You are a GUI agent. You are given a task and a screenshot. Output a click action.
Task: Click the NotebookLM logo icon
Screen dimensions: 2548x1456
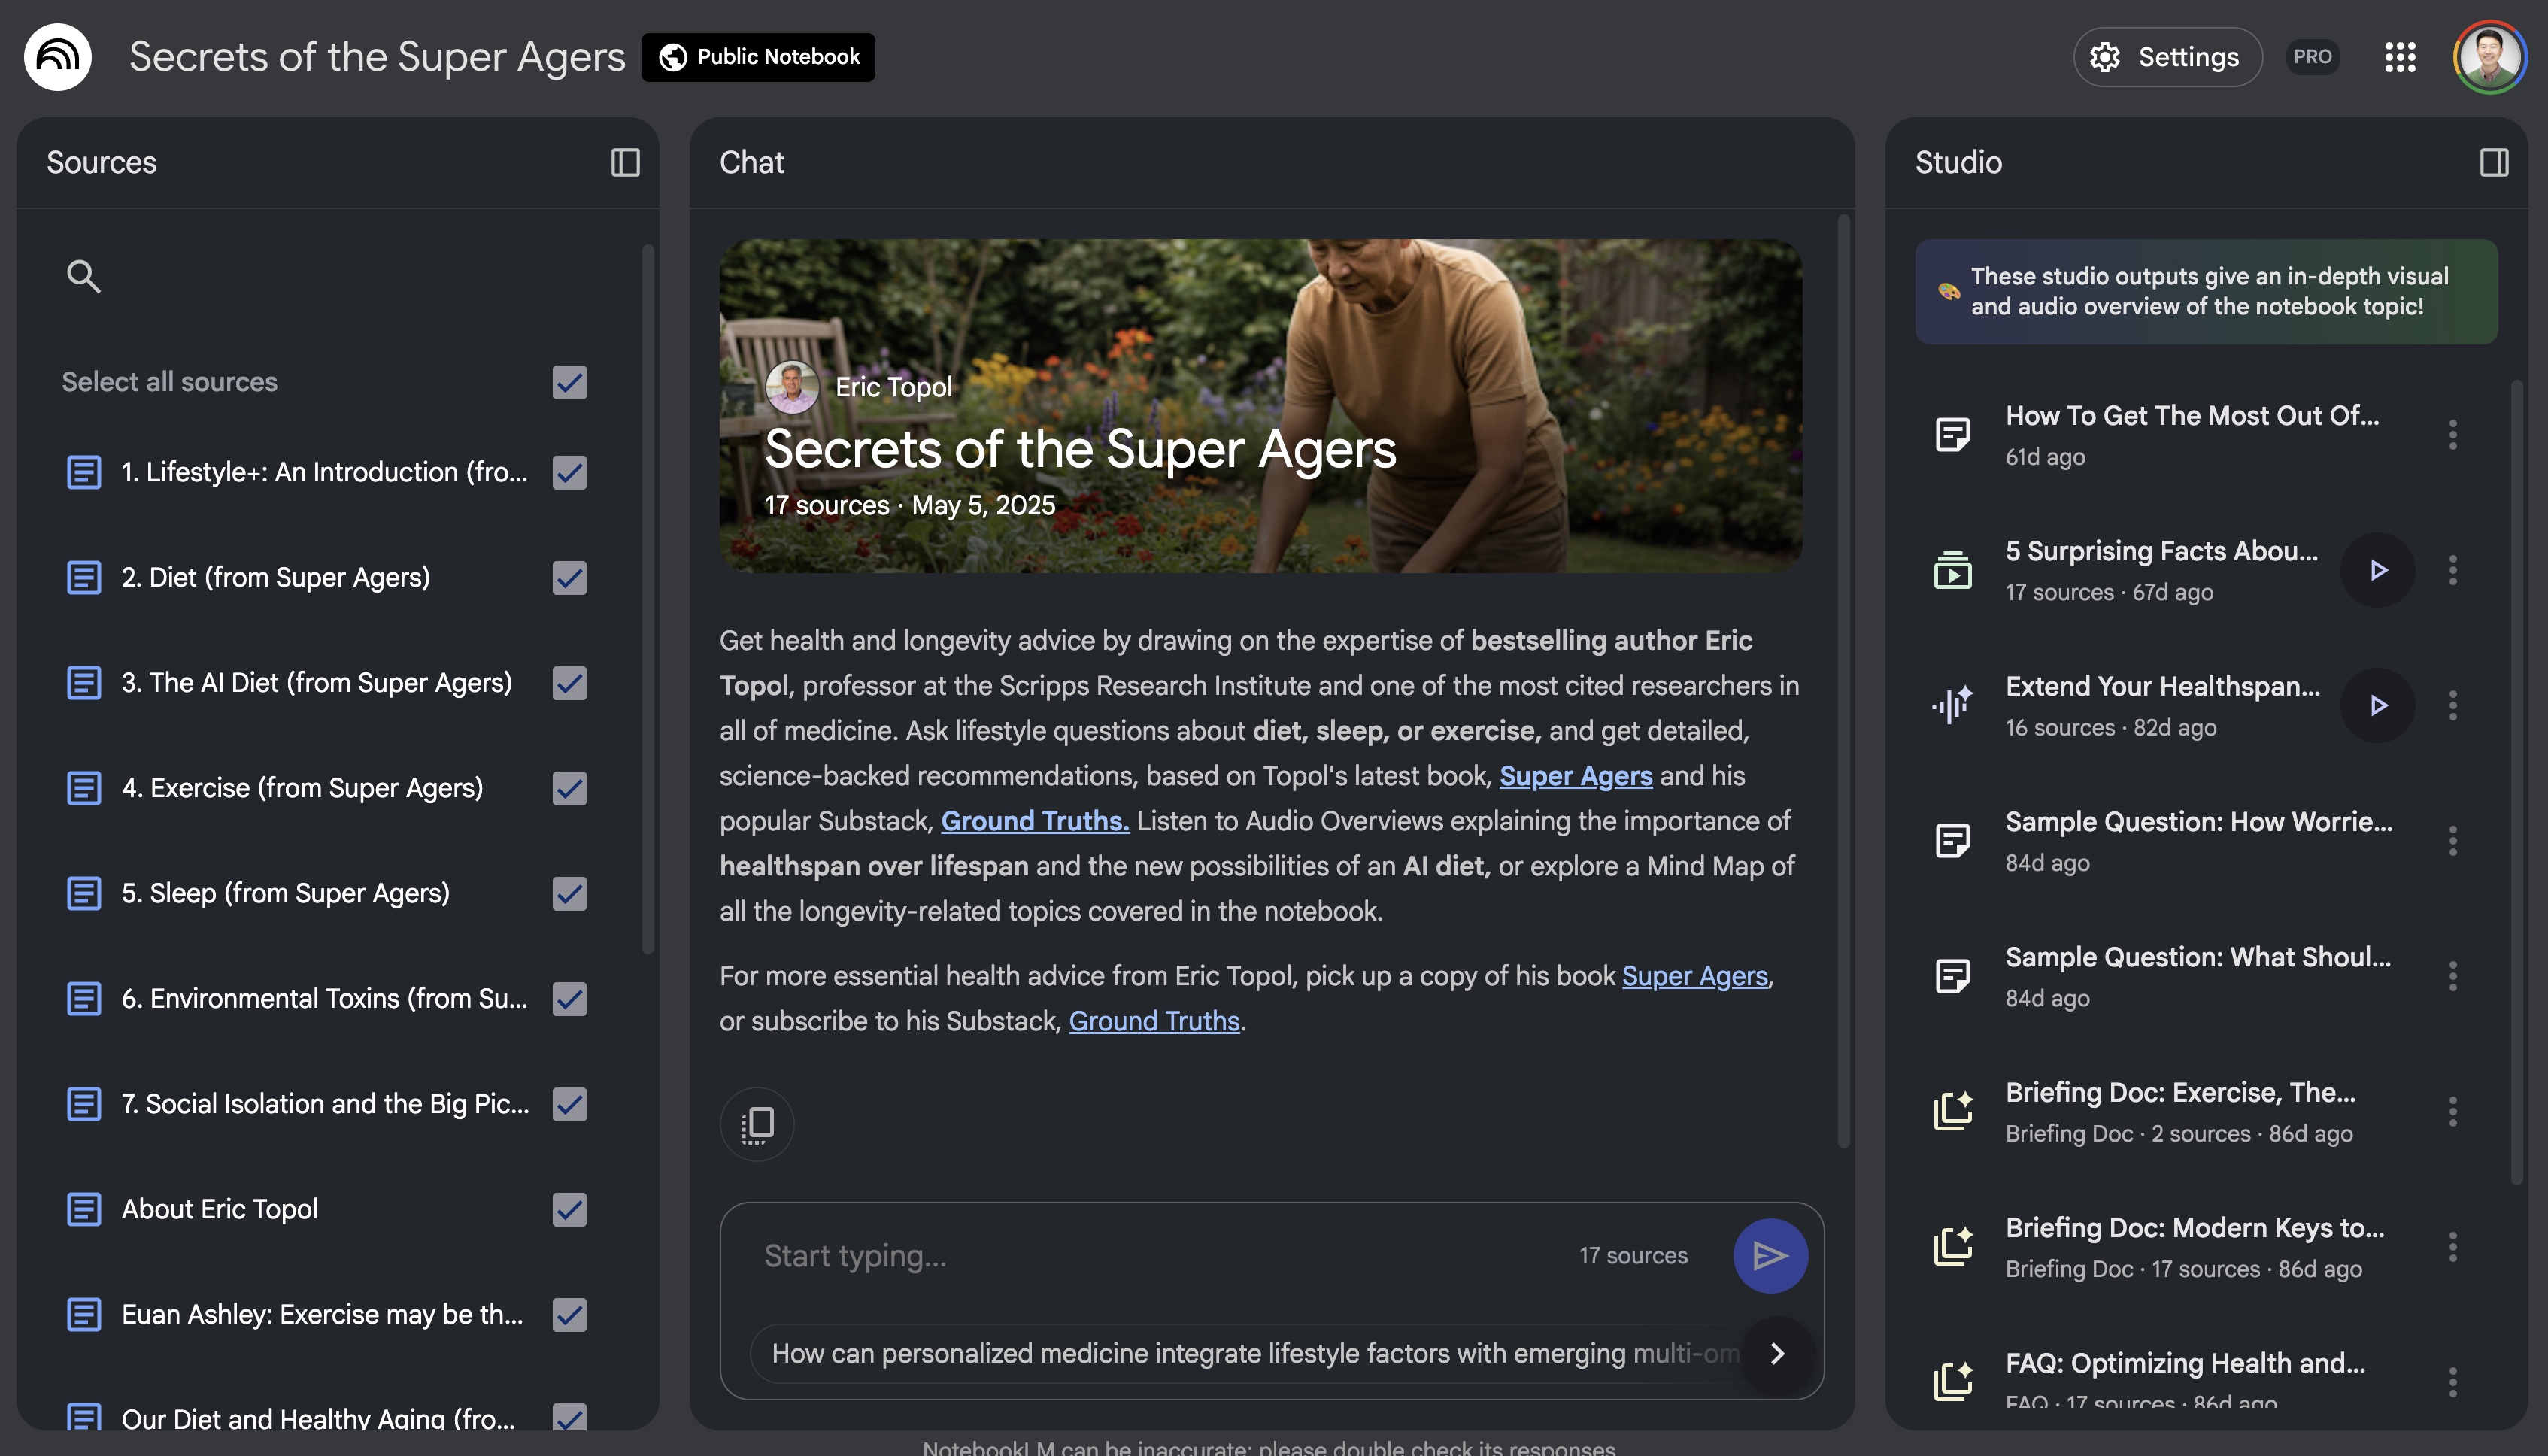coord(58,57)
